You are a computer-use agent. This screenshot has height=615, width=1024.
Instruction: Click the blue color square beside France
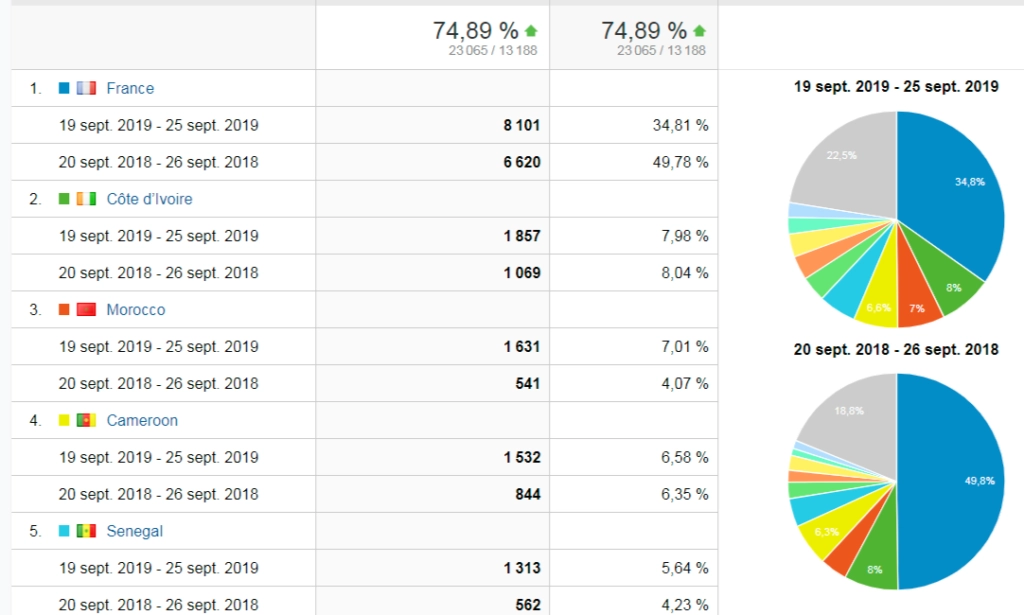click(x=64, y=88)
